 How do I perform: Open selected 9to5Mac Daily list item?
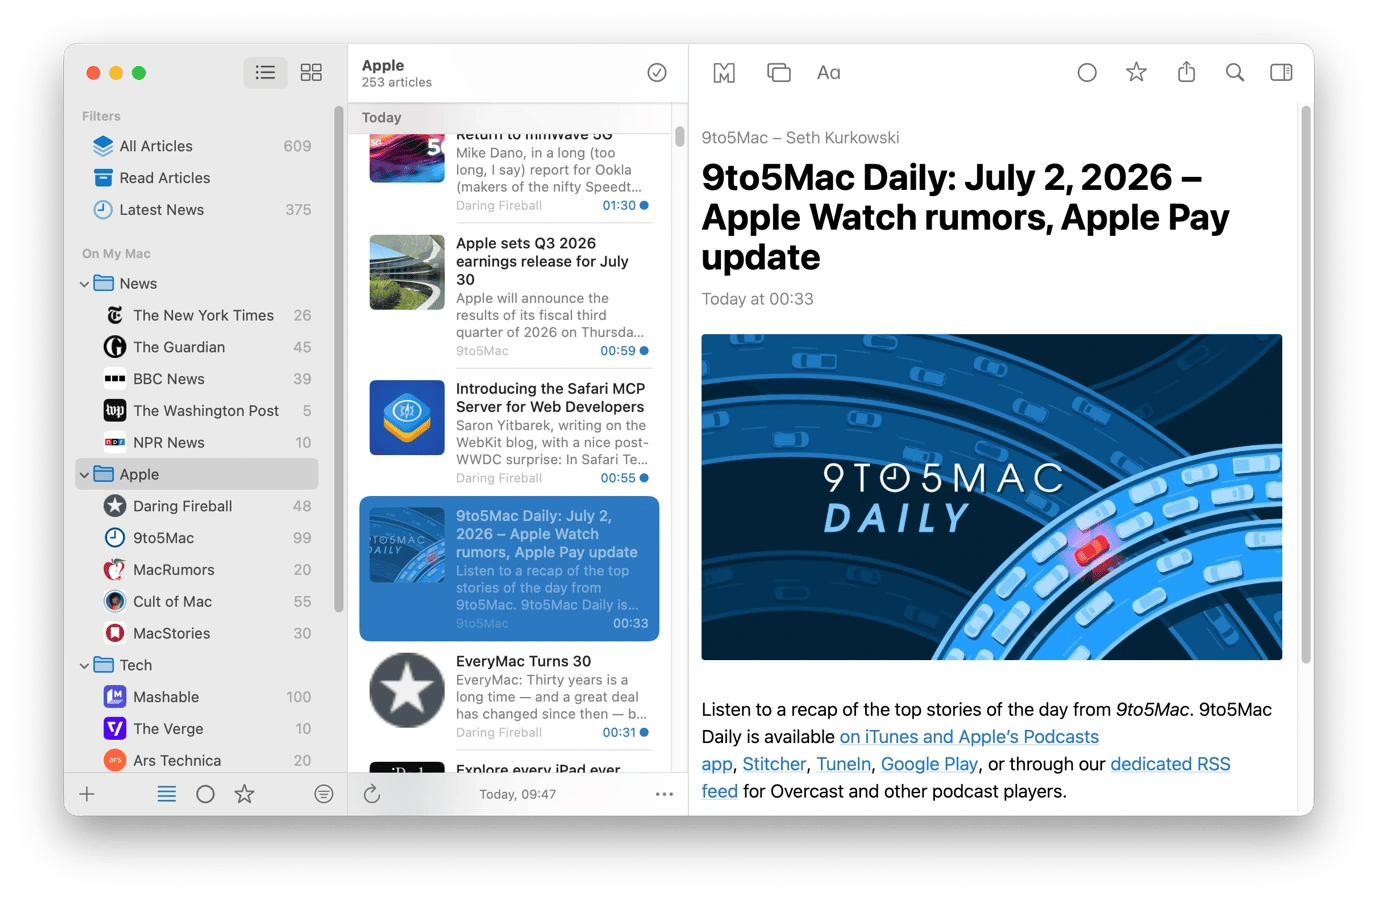click(x=509, y=569)
